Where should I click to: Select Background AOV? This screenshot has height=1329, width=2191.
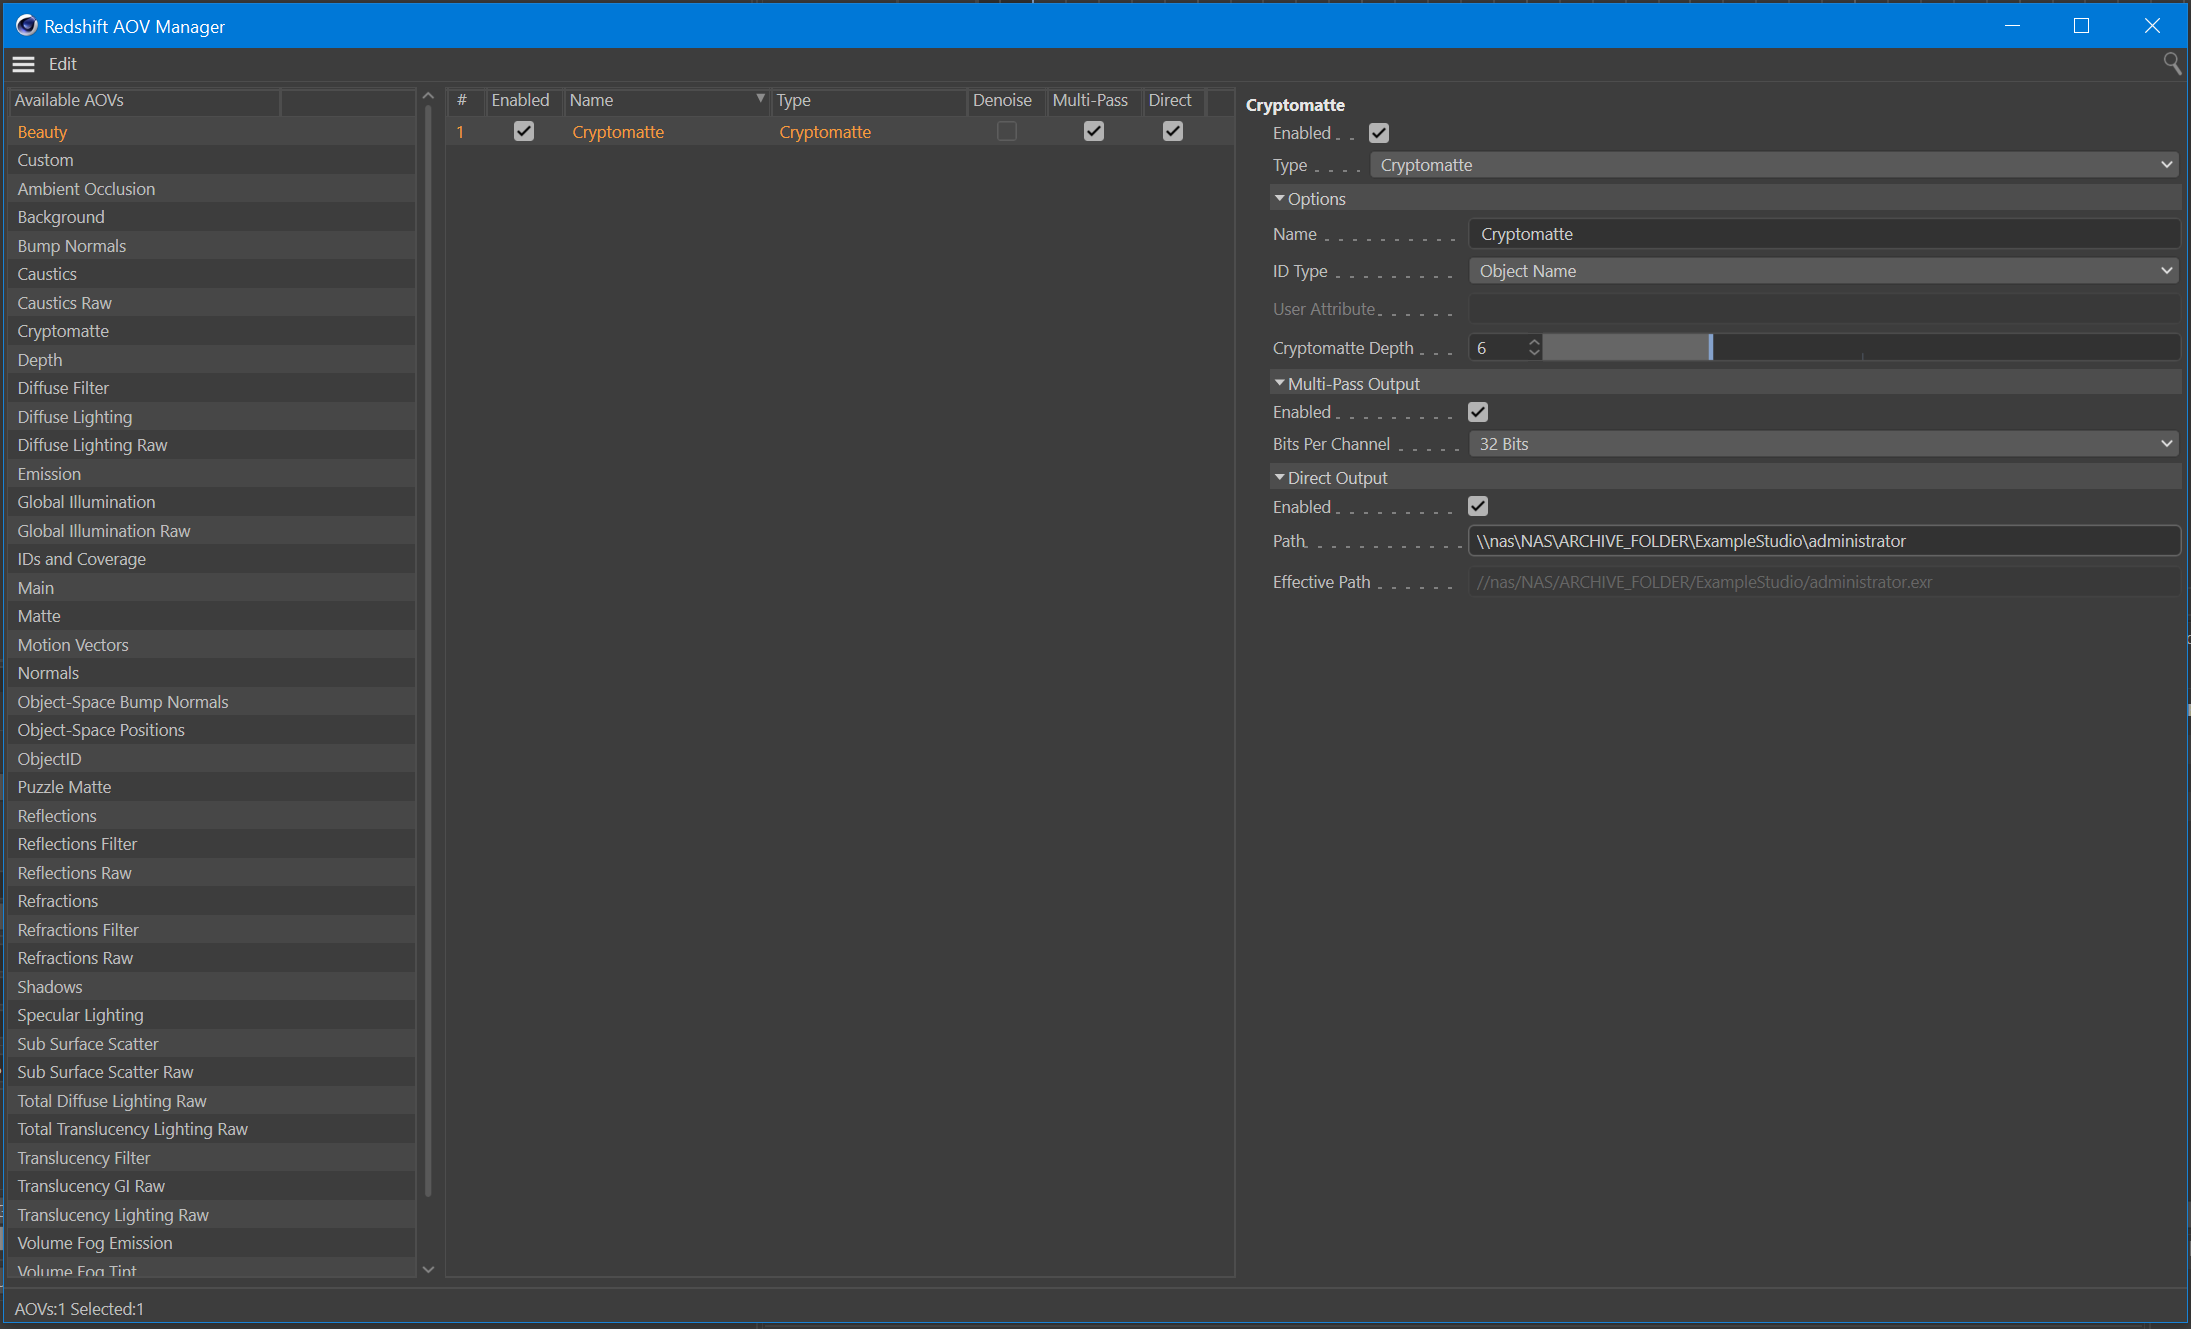[x=212, y=217]
